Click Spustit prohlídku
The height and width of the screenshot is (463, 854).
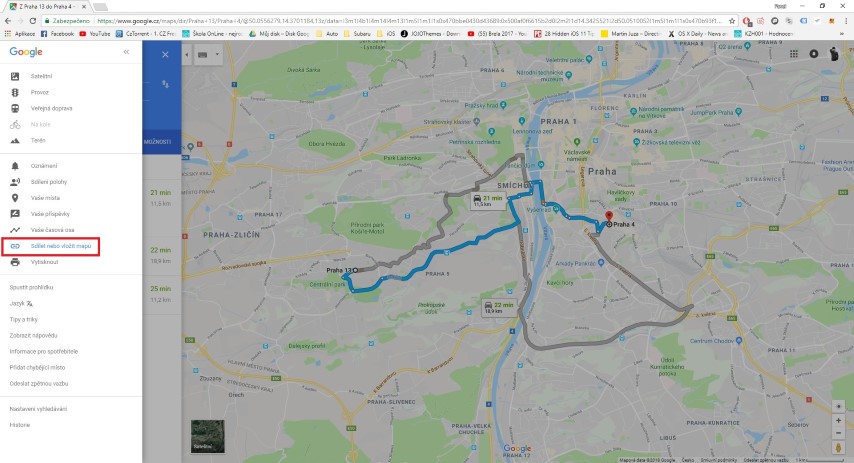(31, 288)
